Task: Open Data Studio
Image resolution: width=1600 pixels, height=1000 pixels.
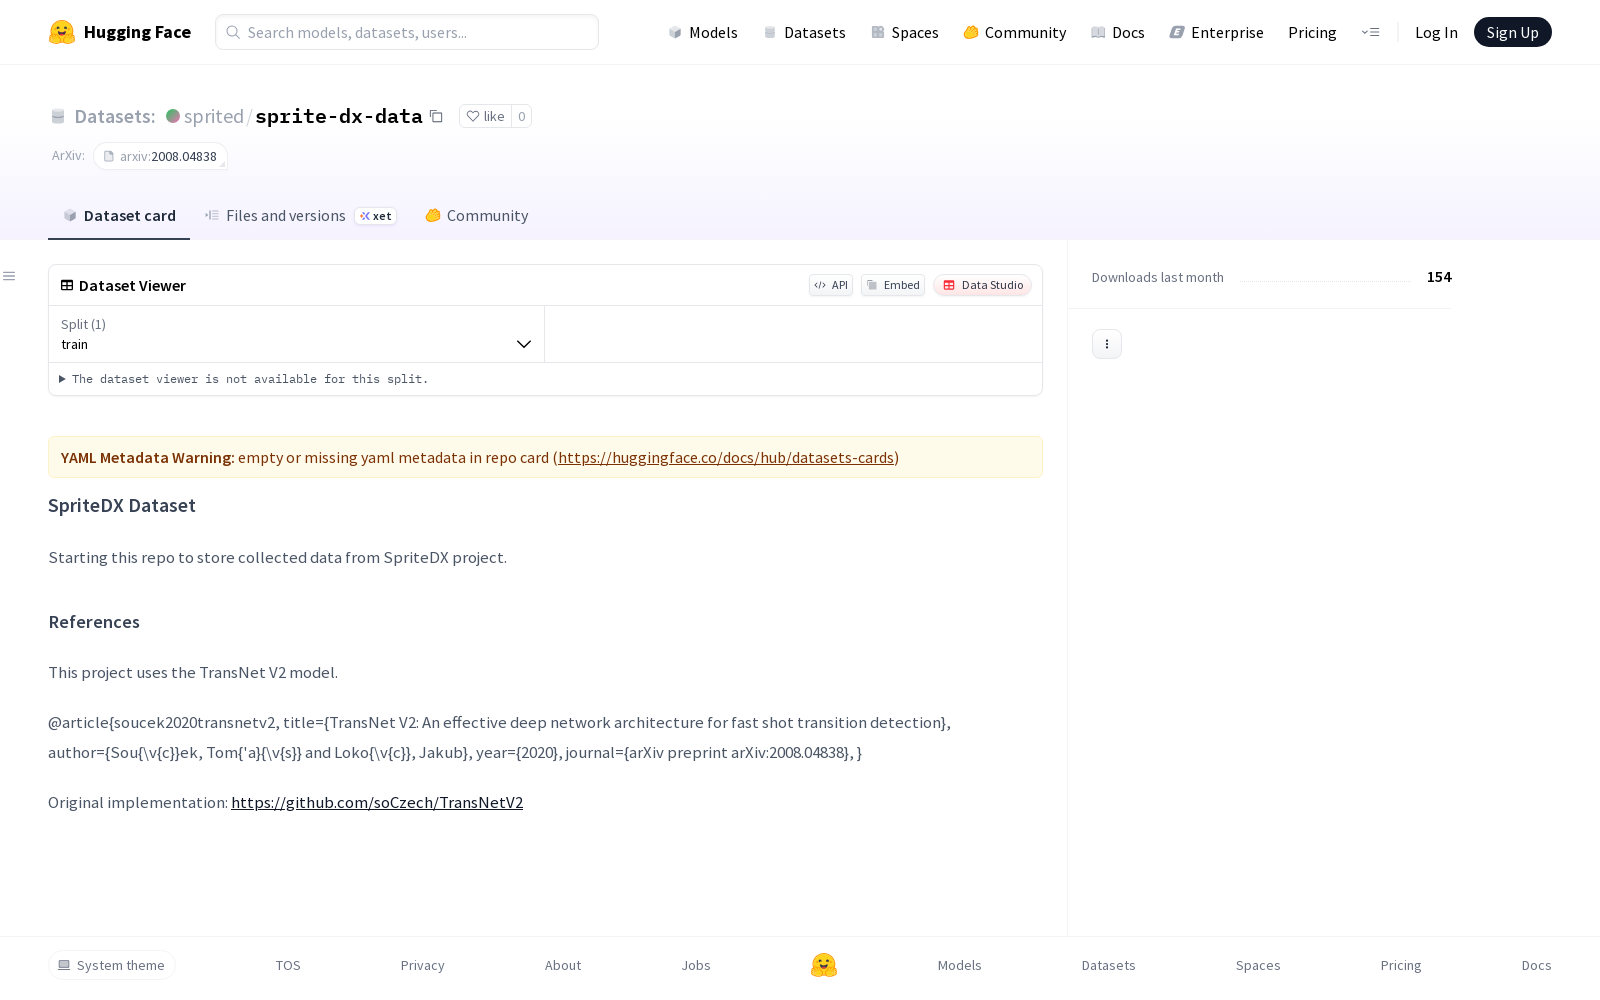Action: [983, 285]
